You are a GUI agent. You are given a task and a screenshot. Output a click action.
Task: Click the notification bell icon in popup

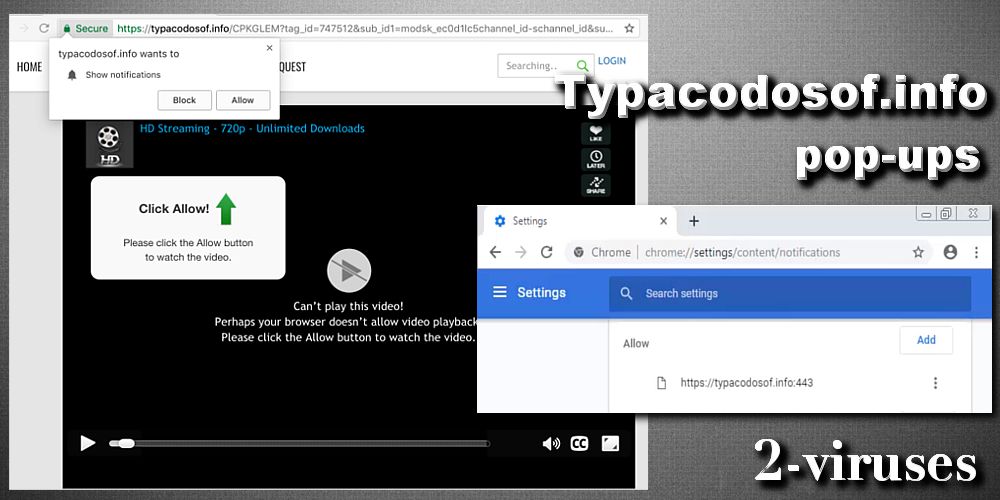[x=72, y=75]
